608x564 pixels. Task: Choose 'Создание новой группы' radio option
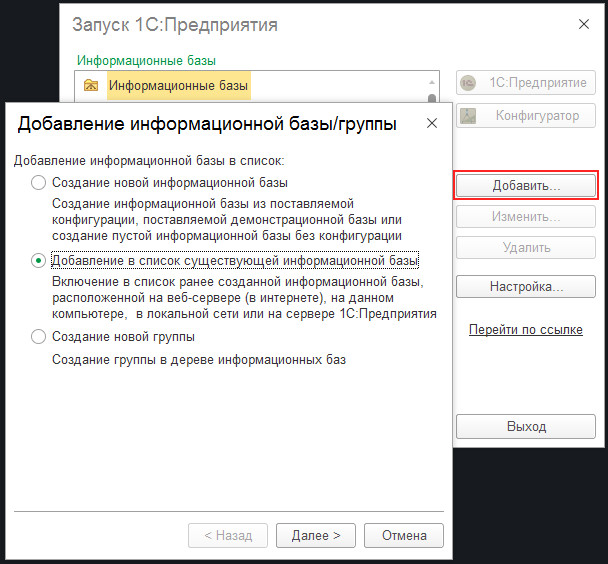tap(38, 336)
